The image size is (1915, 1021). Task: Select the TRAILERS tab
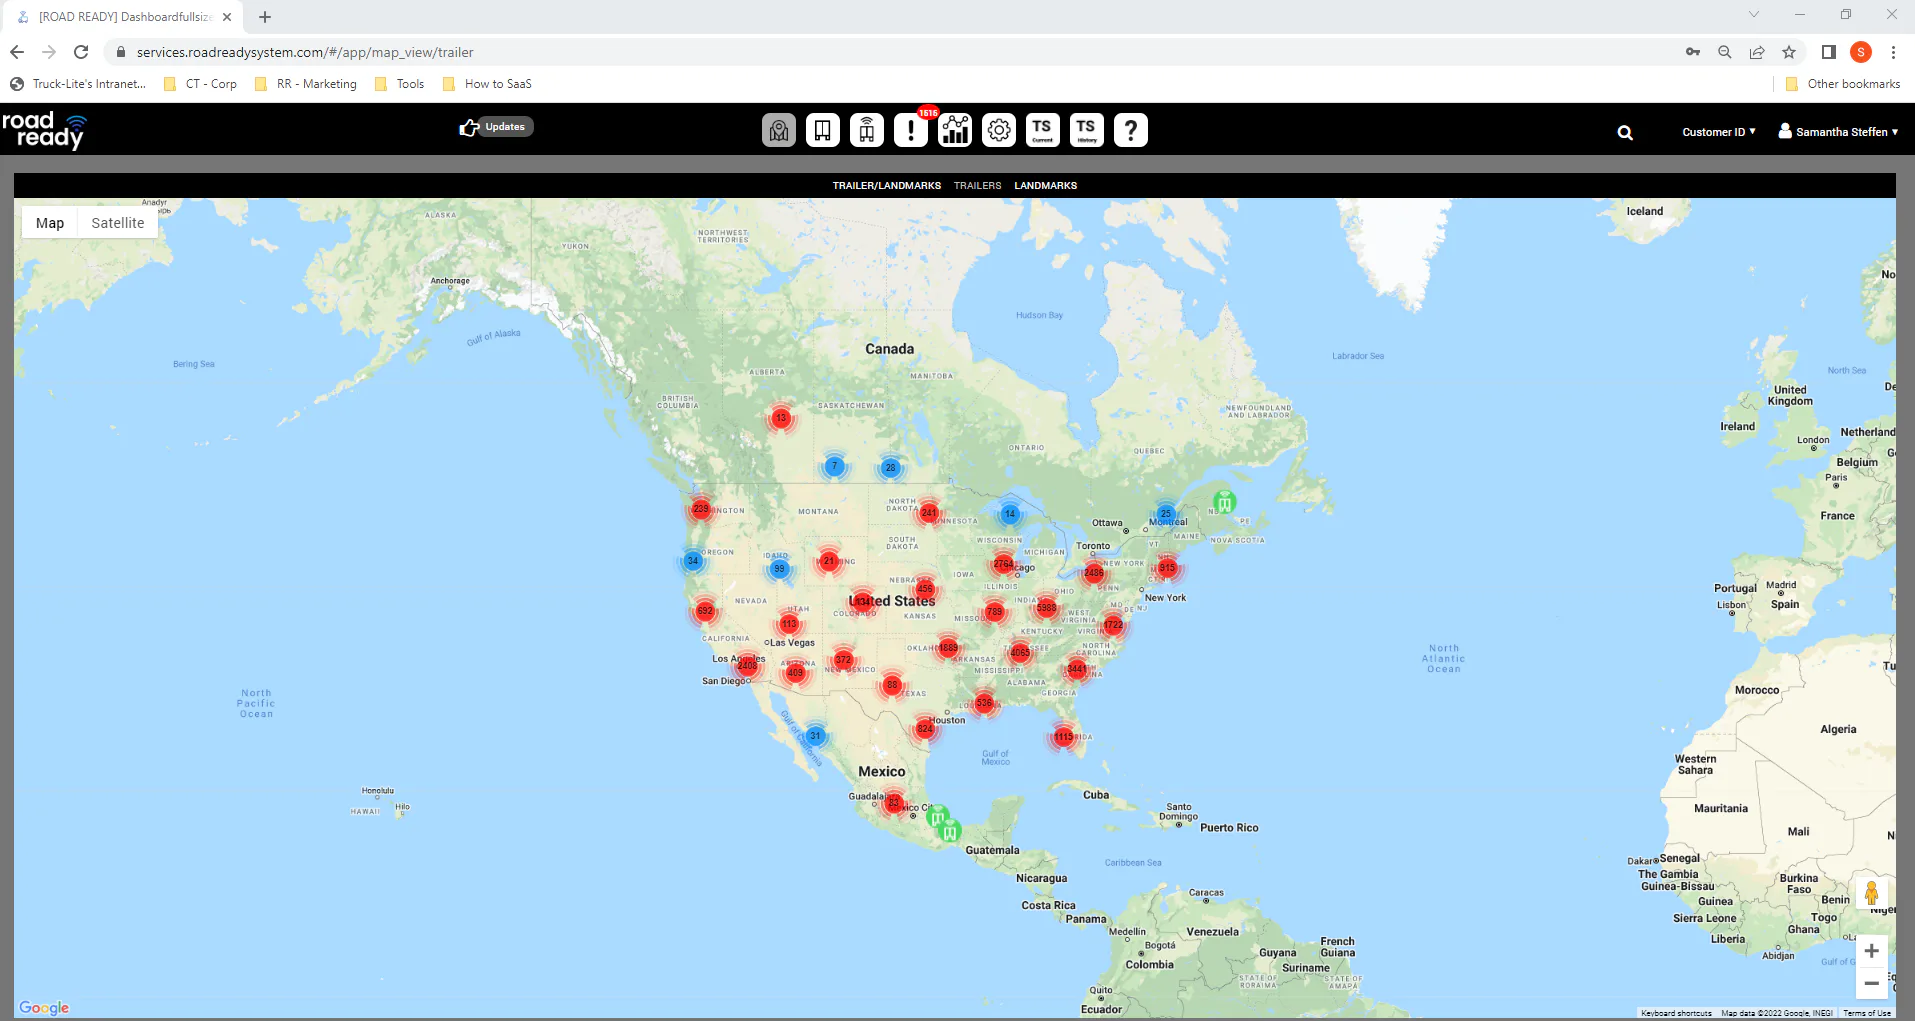tap(977, 185)
